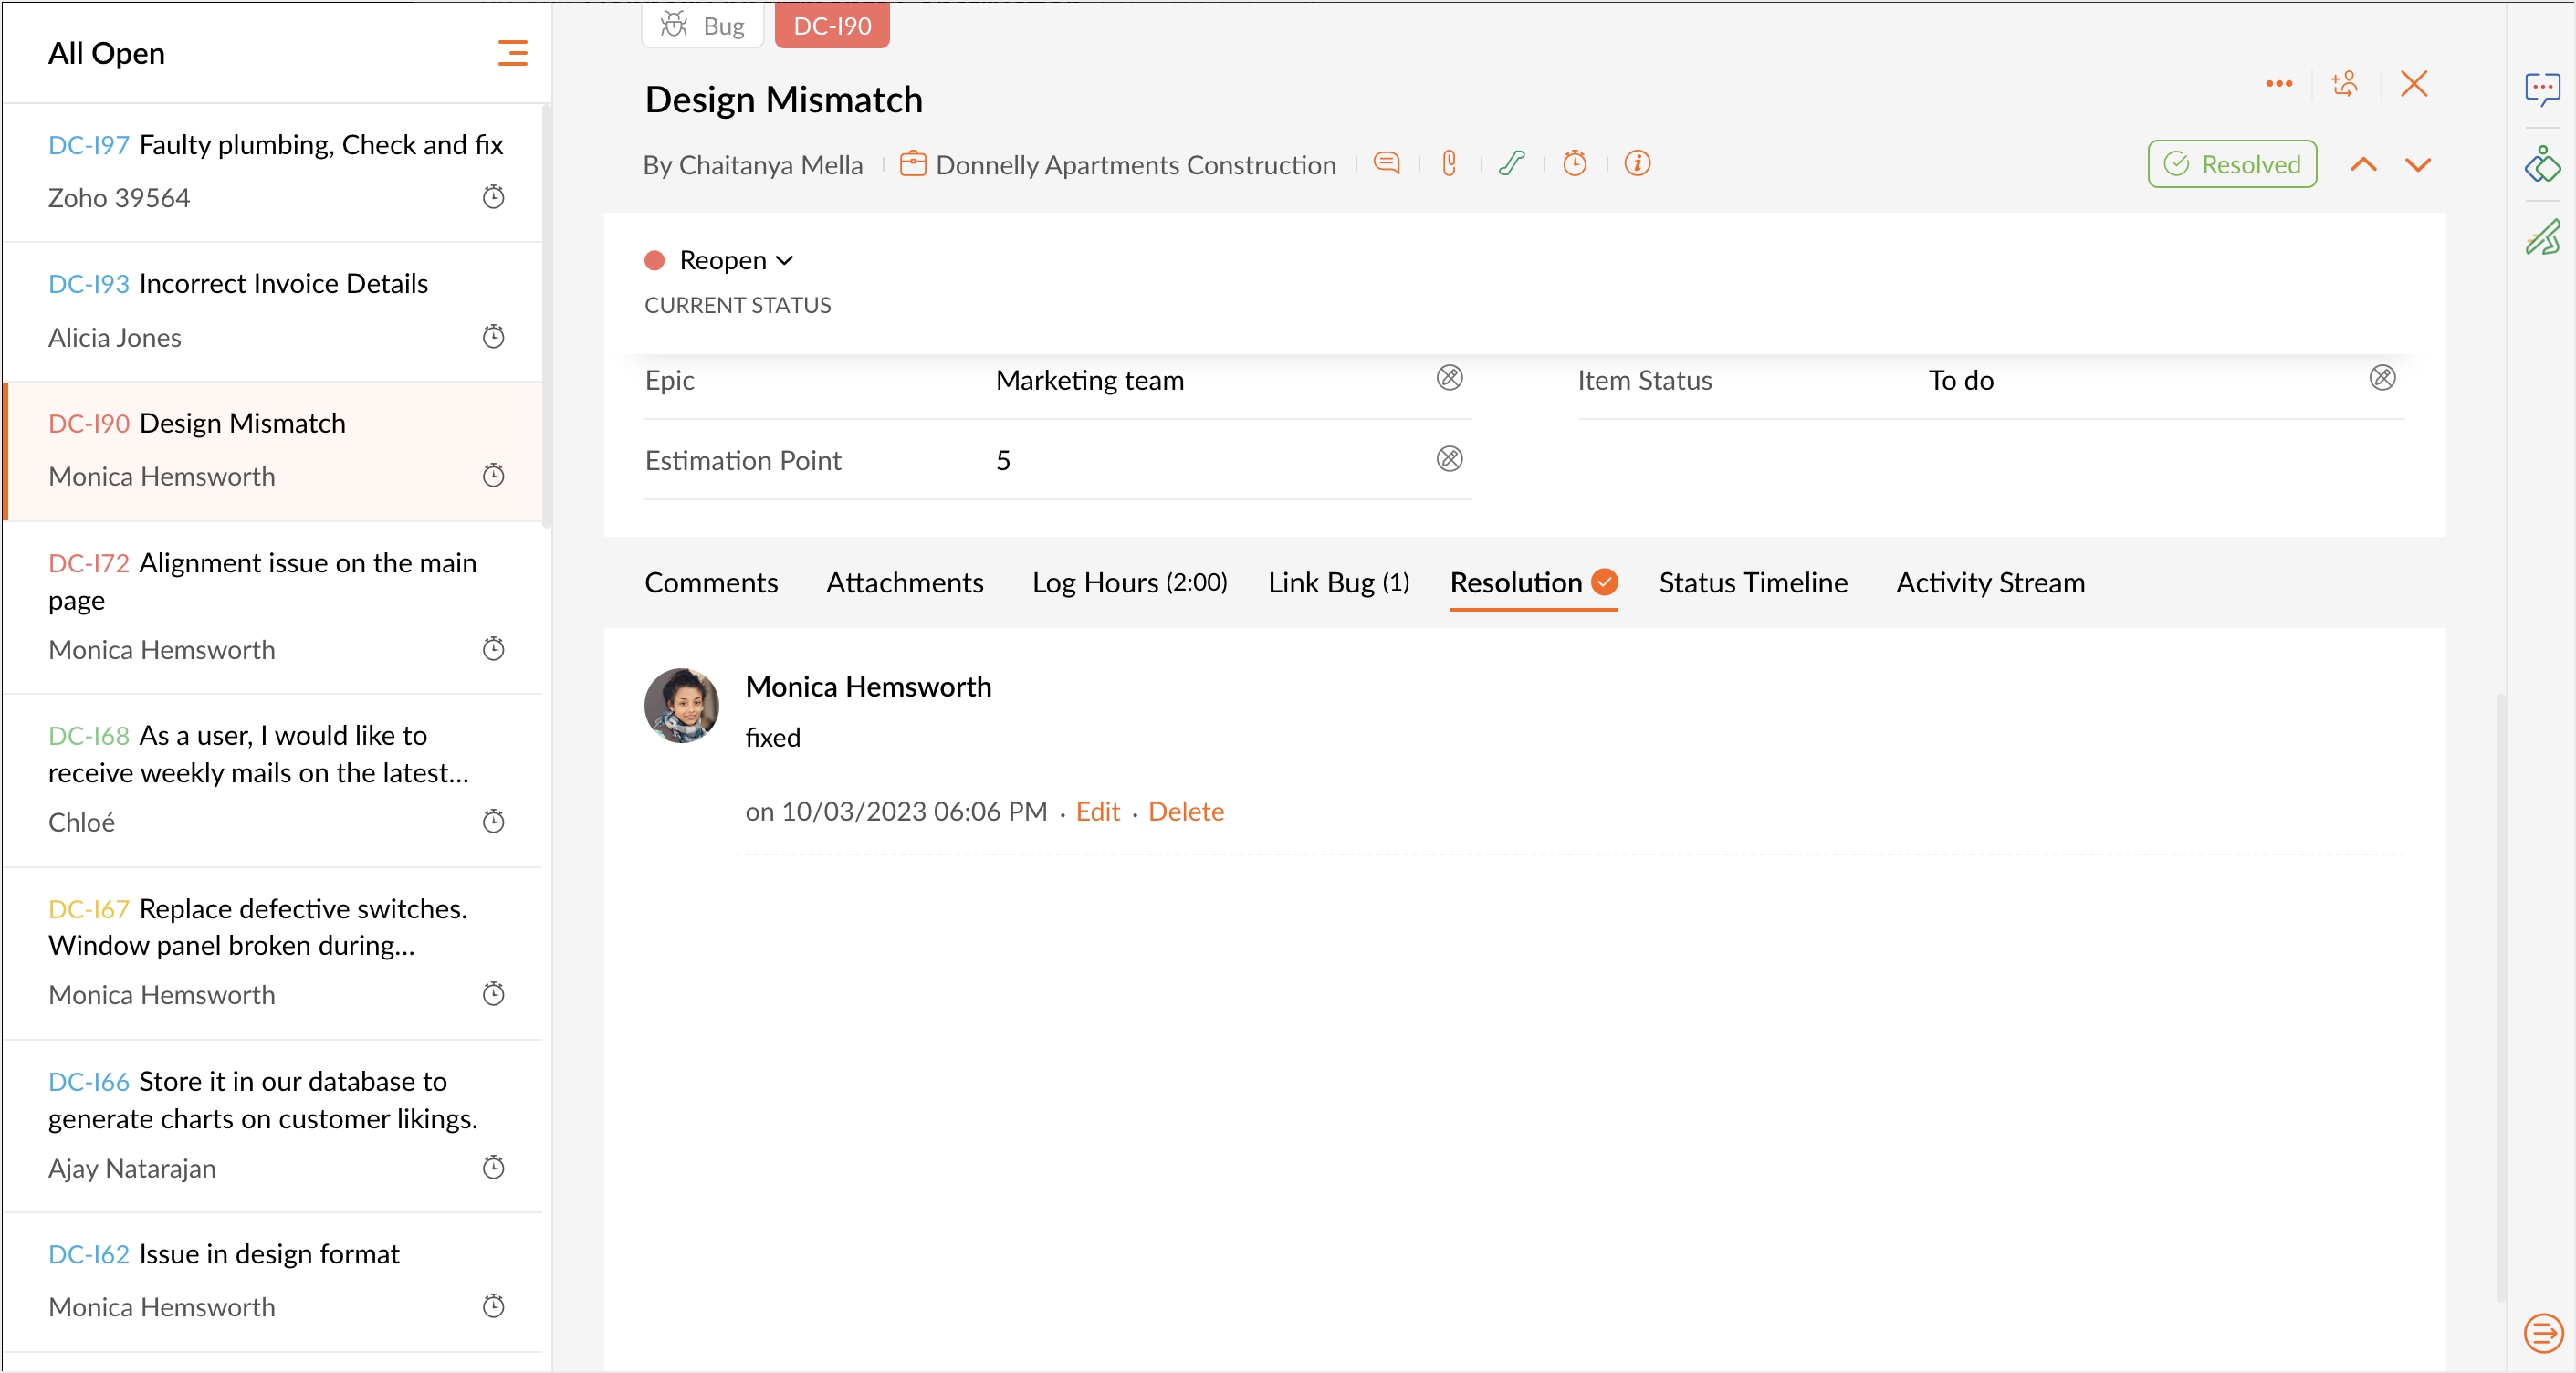Image resolution: width=2576 pixels, height=1373 pixels.
Task: Clear the Item Status To do value
Action: [2383, 378]
